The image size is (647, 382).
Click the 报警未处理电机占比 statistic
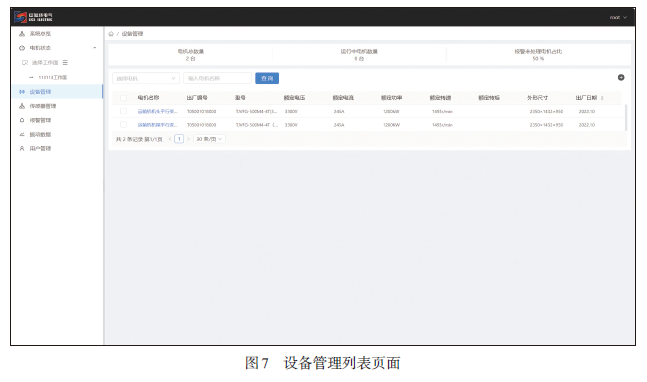538,55
